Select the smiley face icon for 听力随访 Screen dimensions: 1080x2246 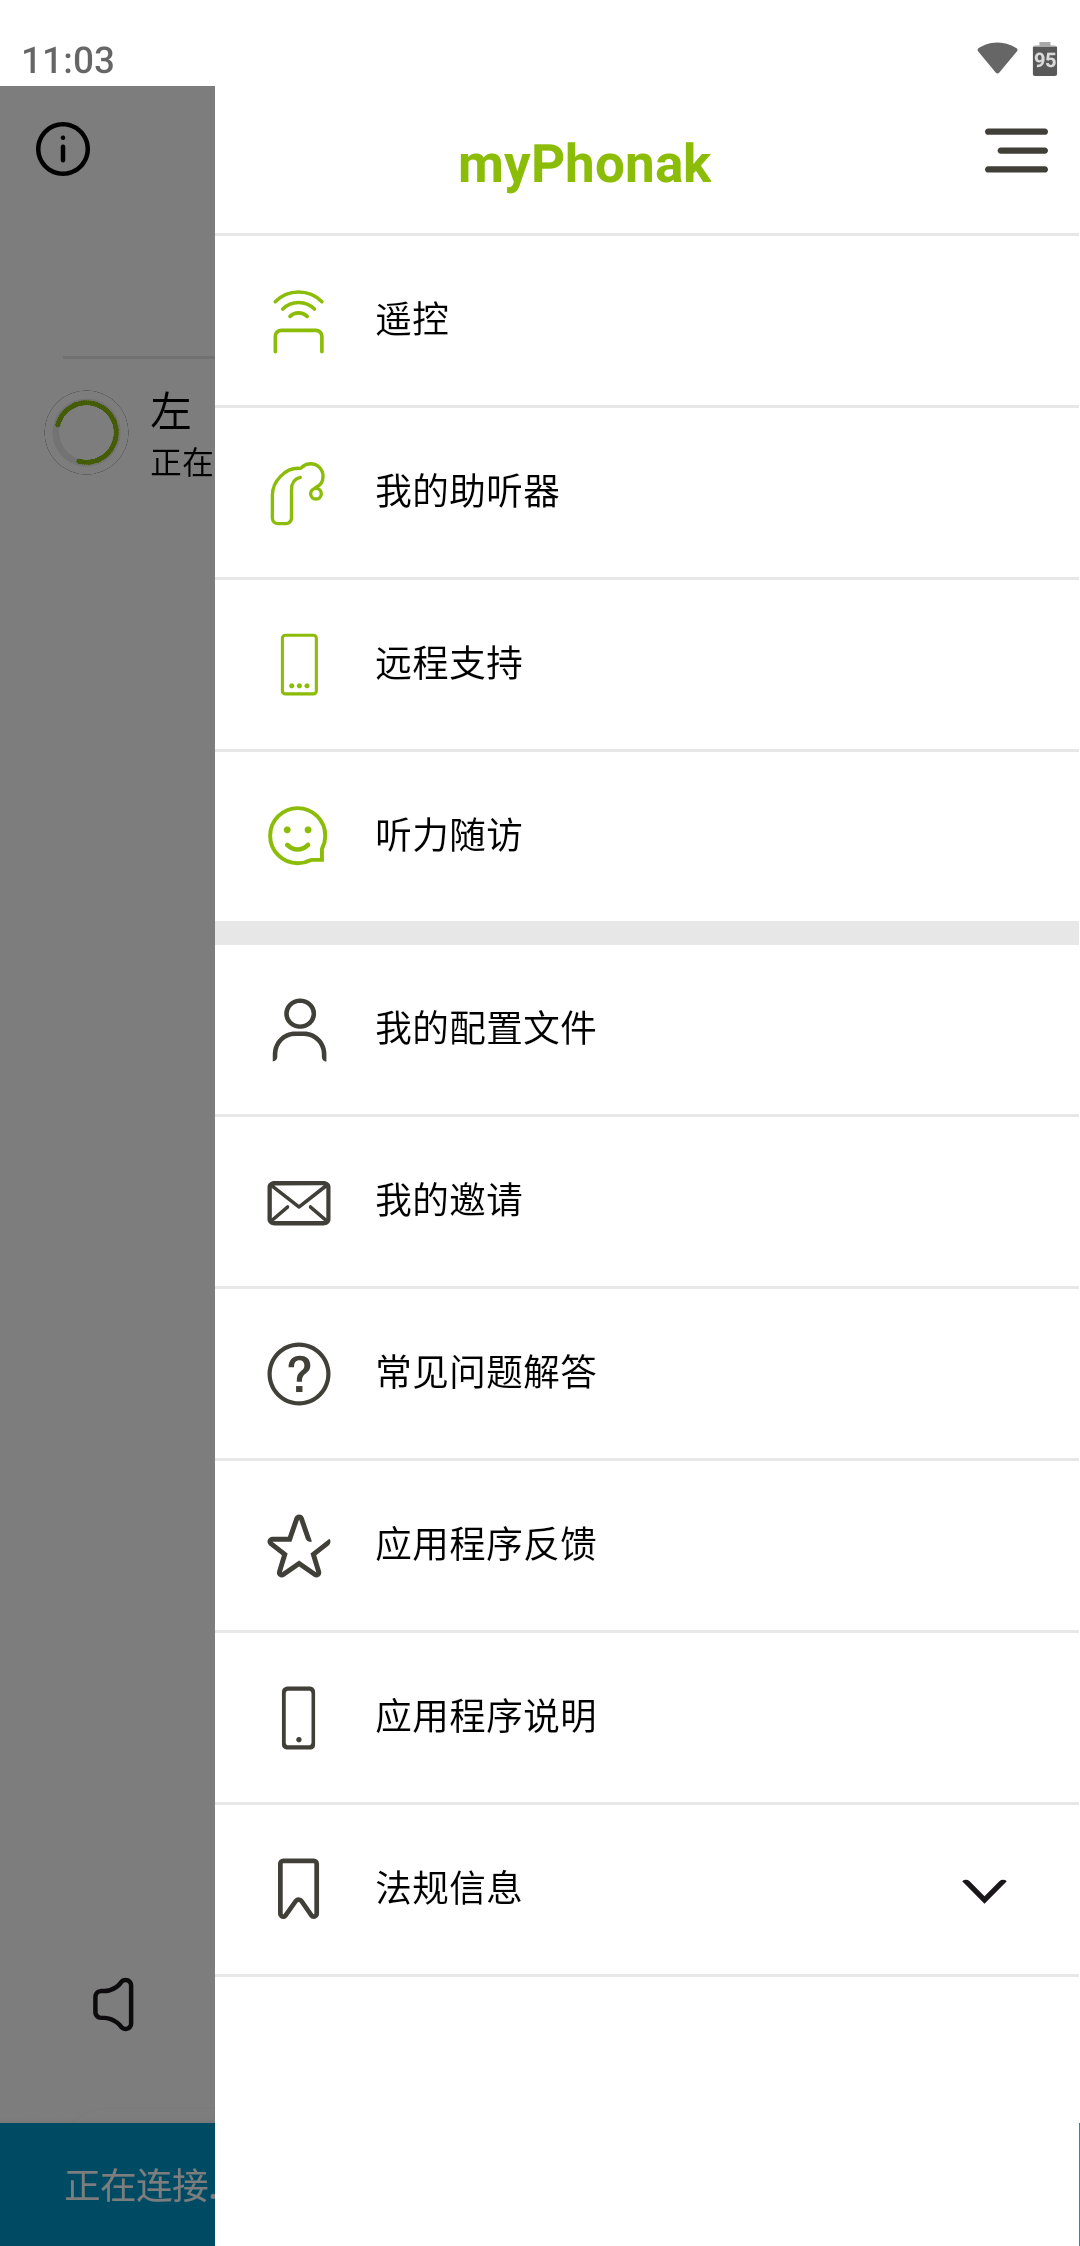click(298, 834)
